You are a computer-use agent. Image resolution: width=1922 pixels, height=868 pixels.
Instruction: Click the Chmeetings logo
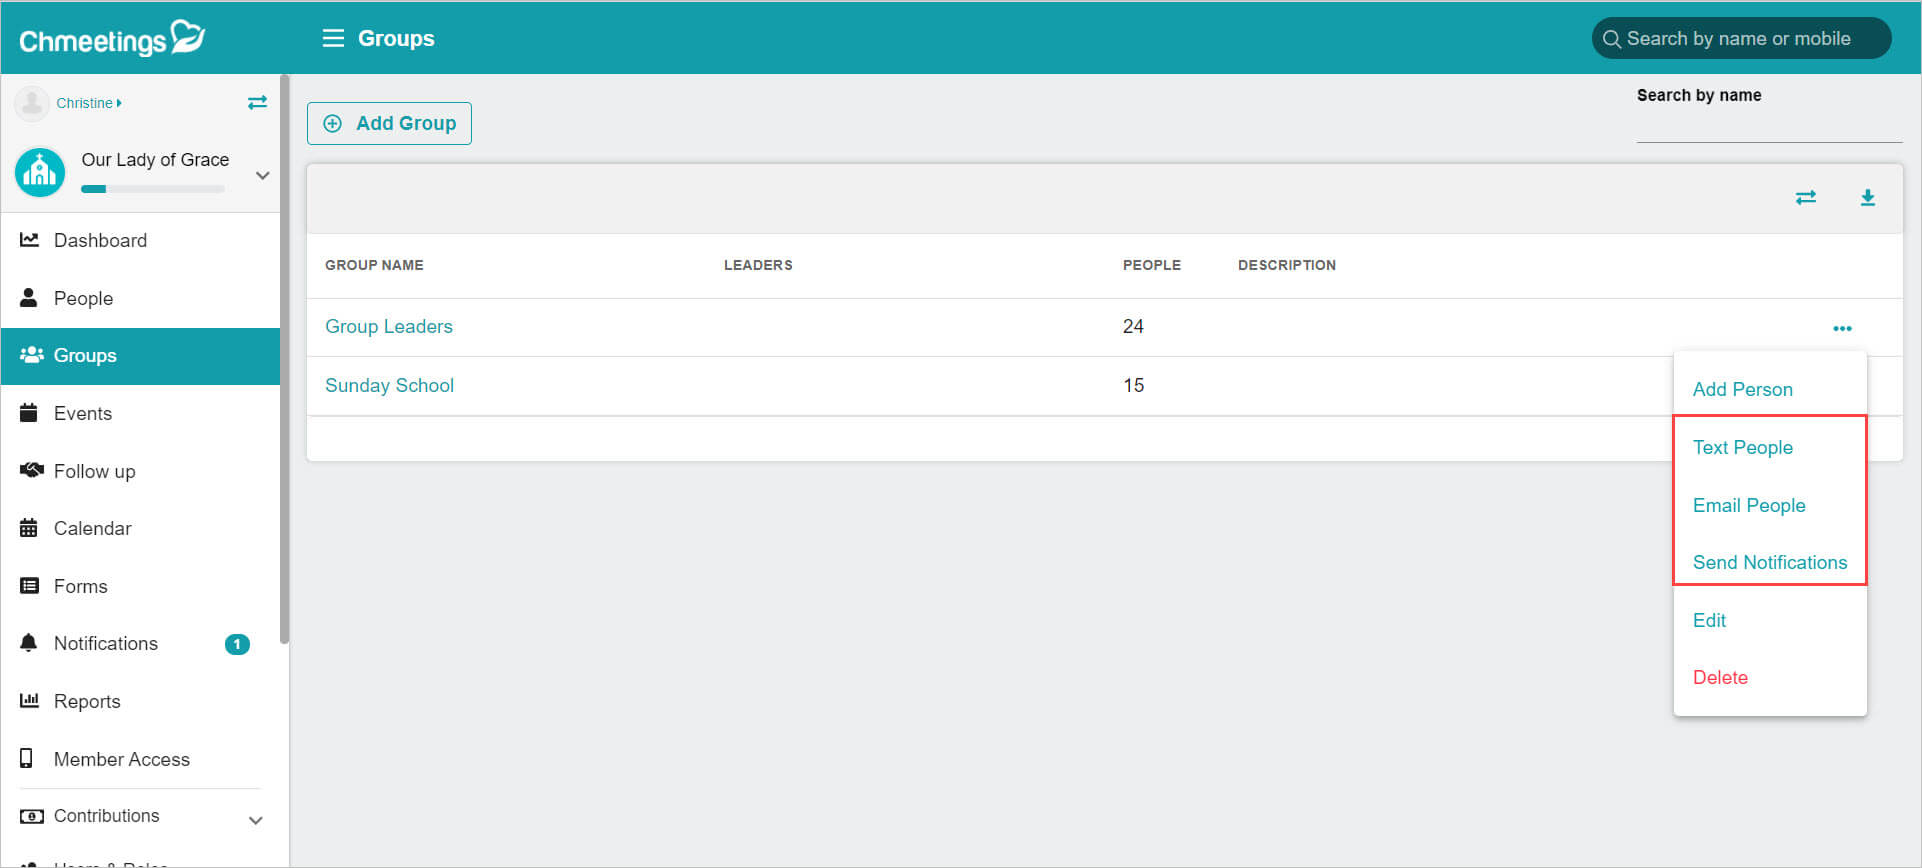coord(112,38)
